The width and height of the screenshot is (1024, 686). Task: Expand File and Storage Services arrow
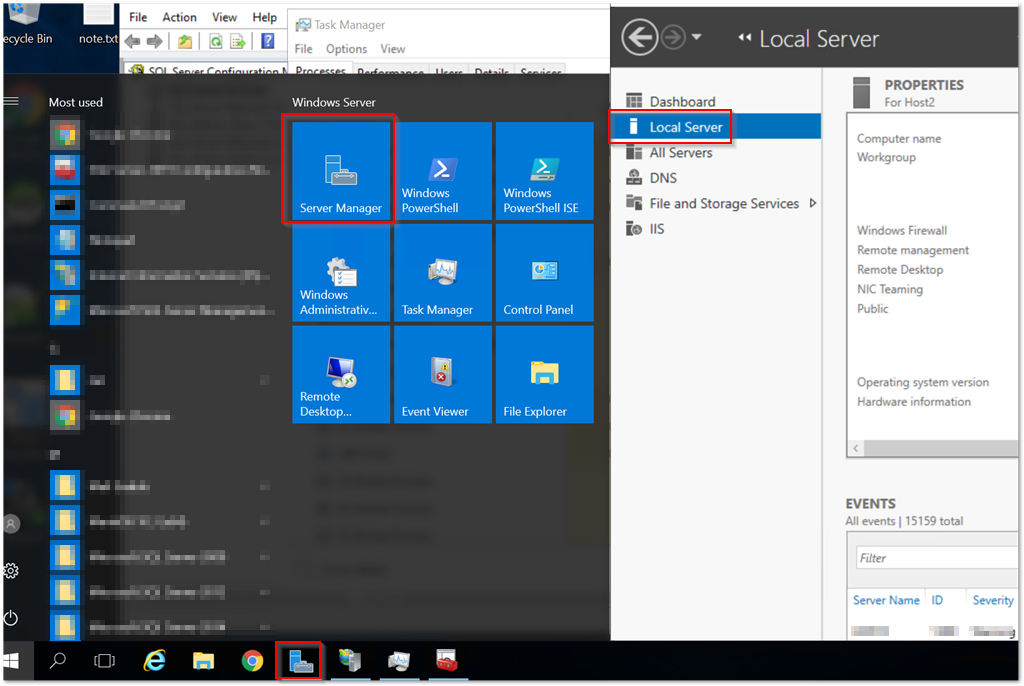tap(813, 203)
